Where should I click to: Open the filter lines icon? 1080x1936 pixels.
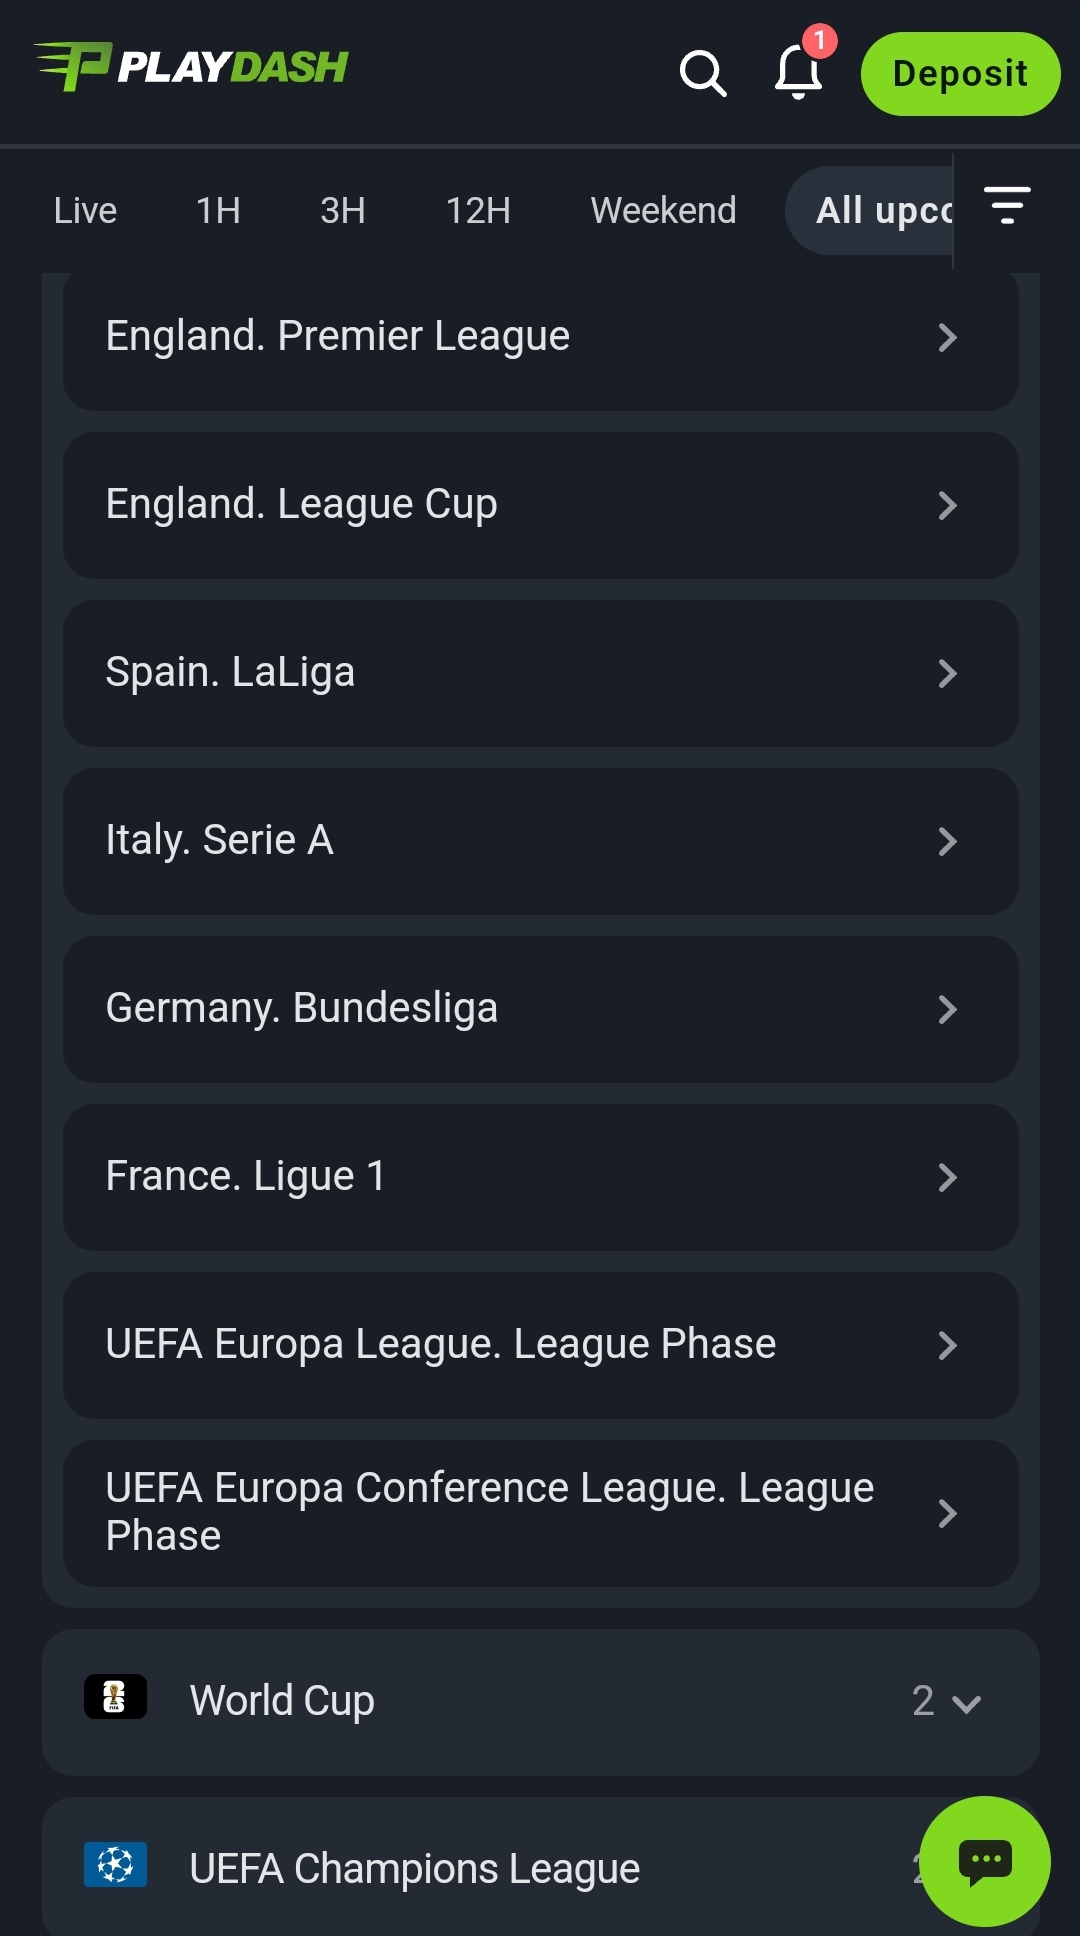(x=1007, y=205)
